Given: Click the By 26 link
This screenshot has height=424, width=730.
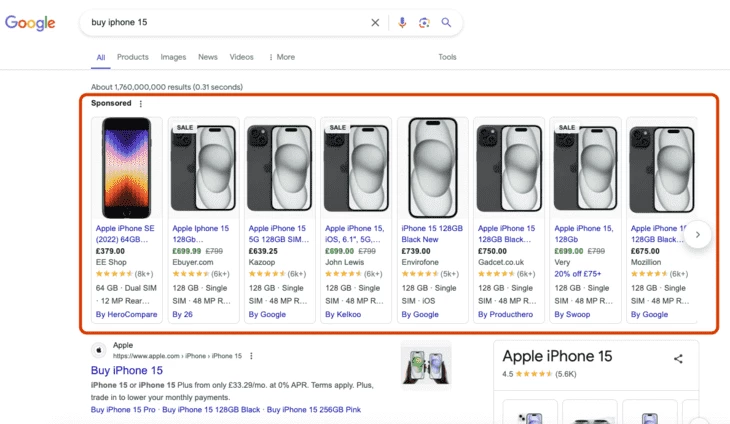Looking at the screenshot, I should (x=182, y=315).
